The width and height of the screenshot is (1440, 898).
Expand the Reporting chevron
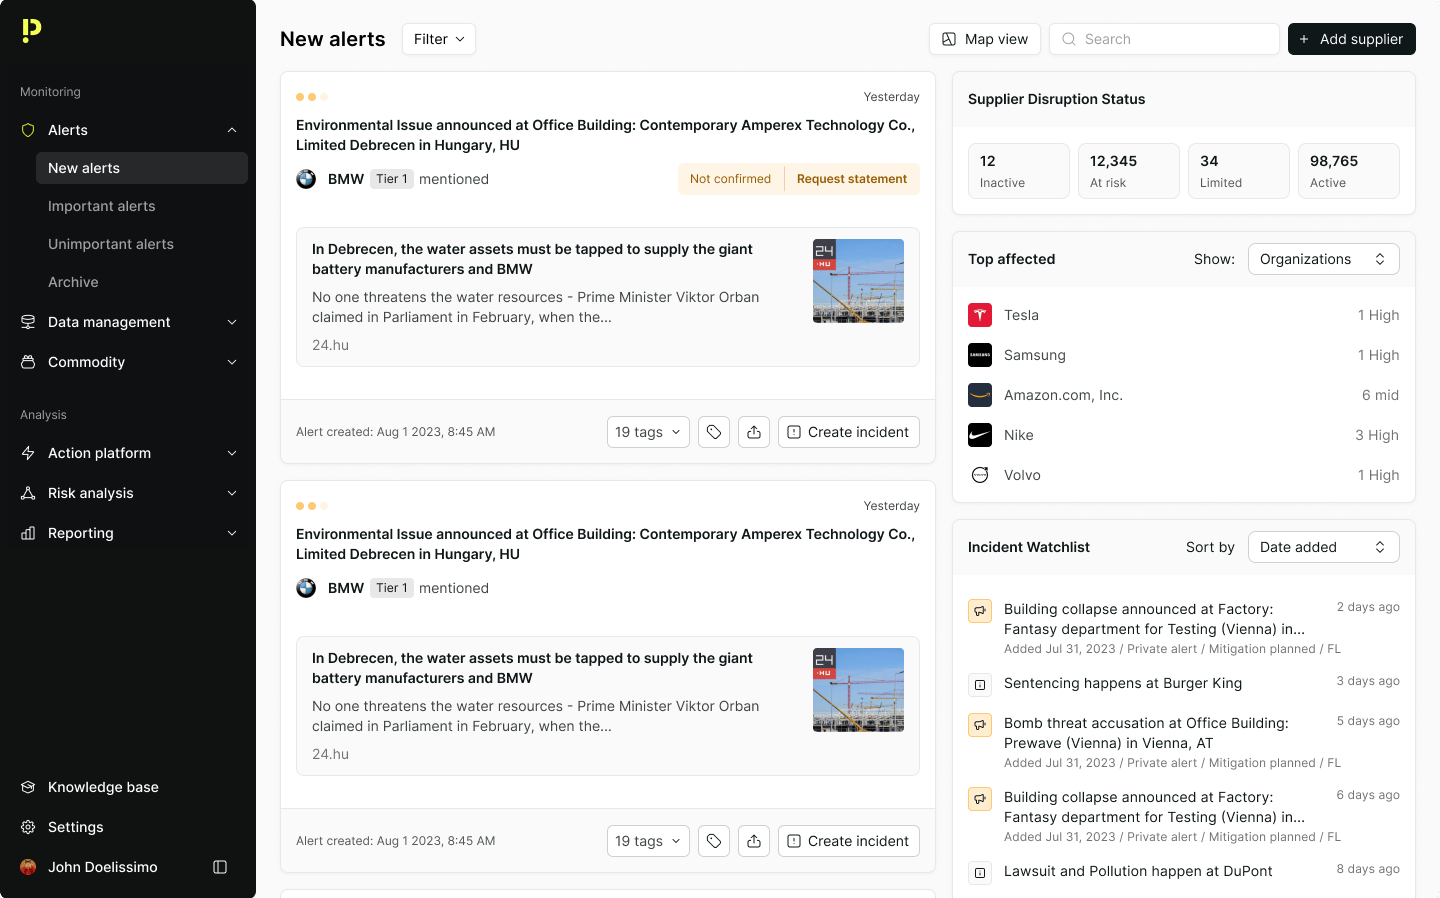(x=232, y=533)
